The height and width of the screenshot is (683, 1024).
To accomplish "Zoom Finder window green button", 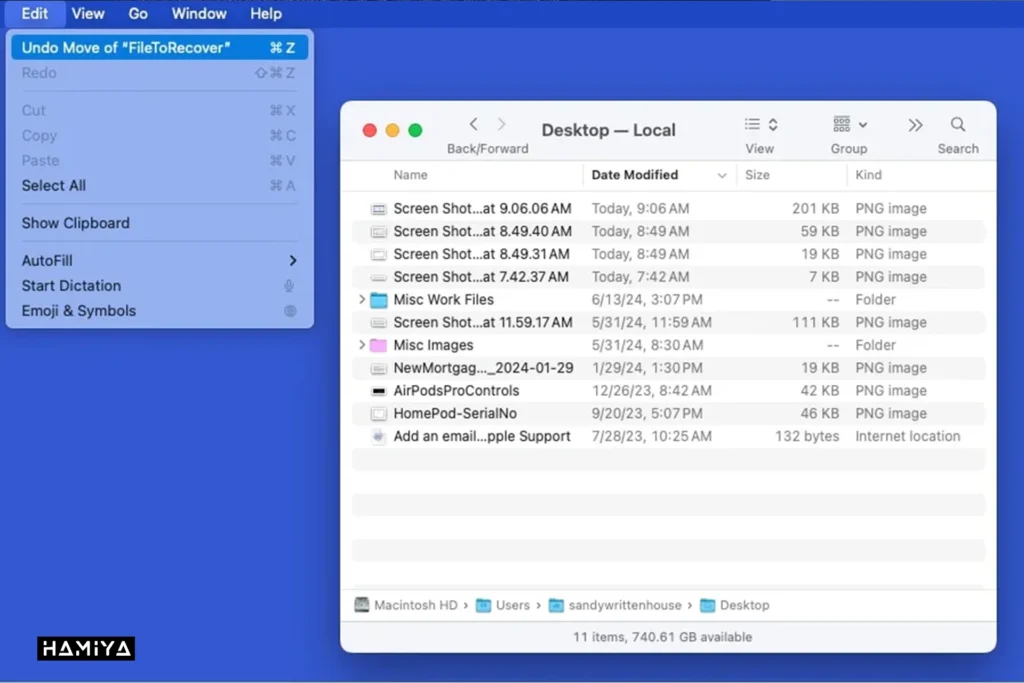I will click(x=415, y=131).
